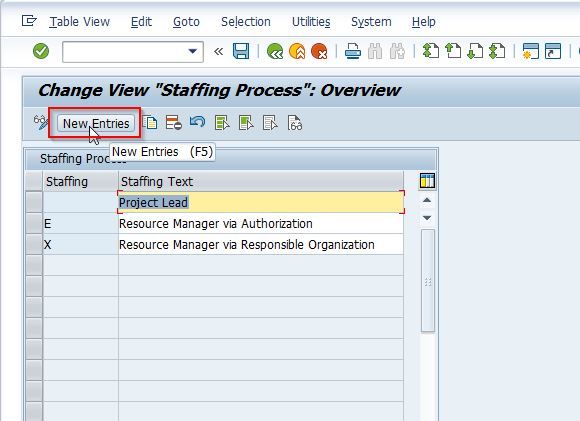The width and height of the screenshot is (580, 421).
Task: Click the Staffing cell containing X
Action: tap(80, 245)
